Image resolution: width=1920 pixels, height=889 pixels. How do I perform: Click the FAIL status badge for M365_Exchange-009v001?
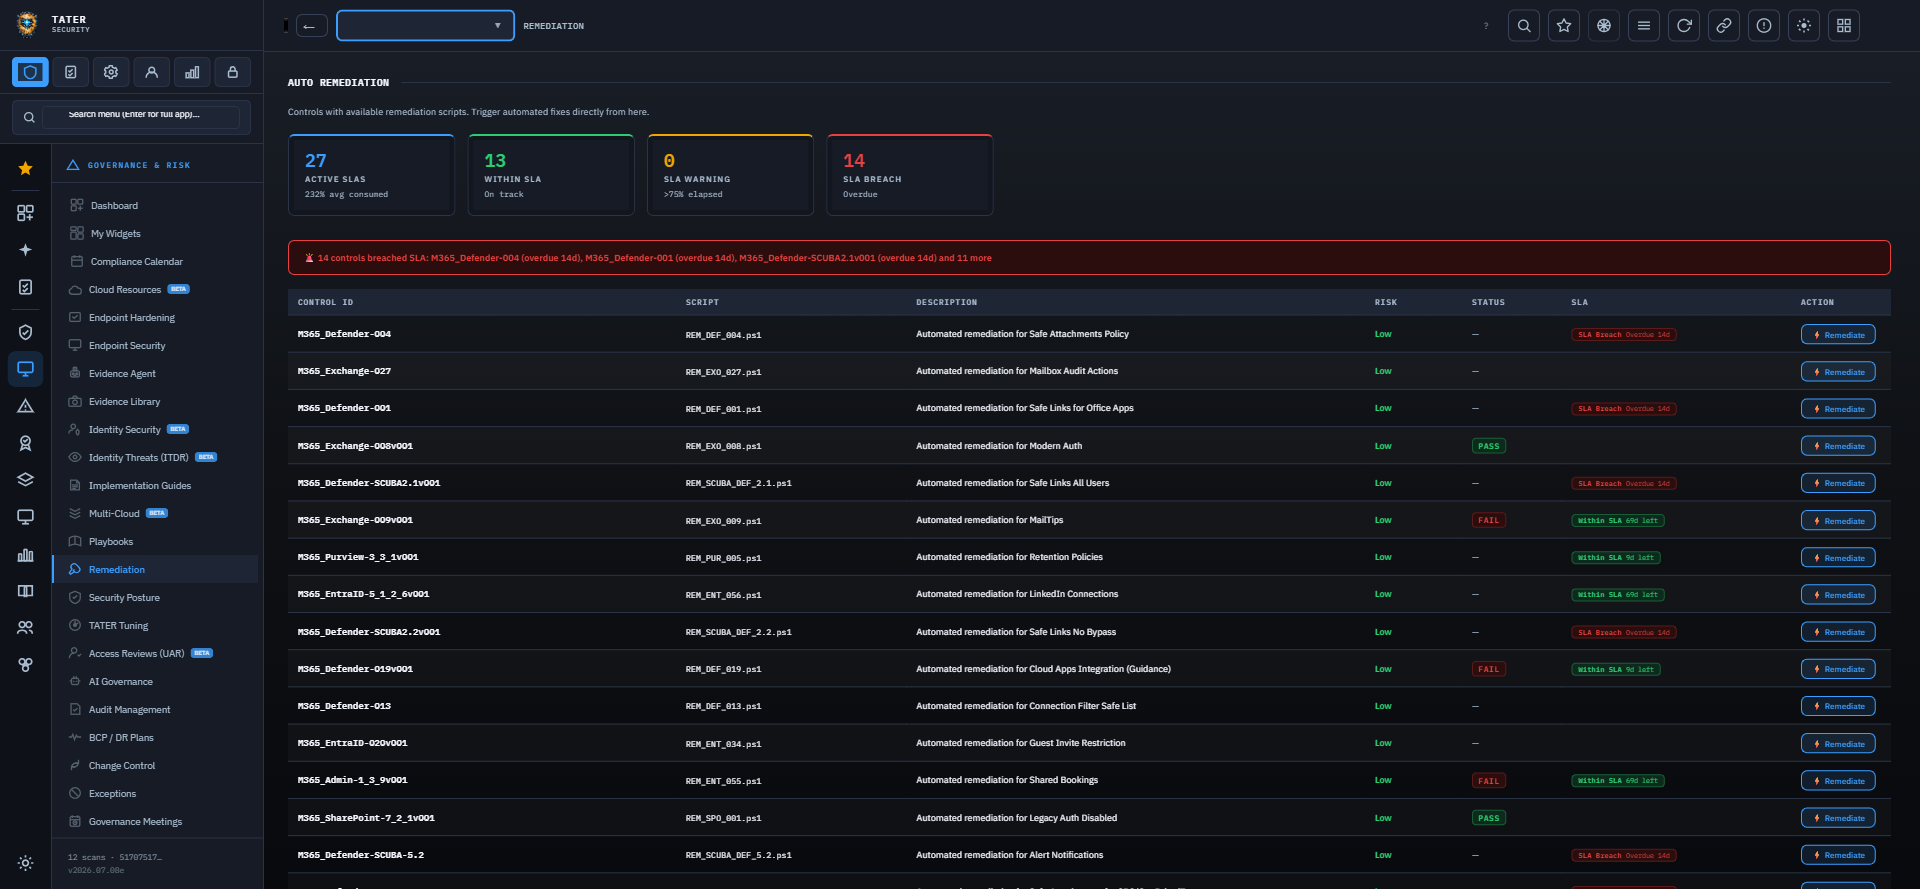[x=1489, y=520]
